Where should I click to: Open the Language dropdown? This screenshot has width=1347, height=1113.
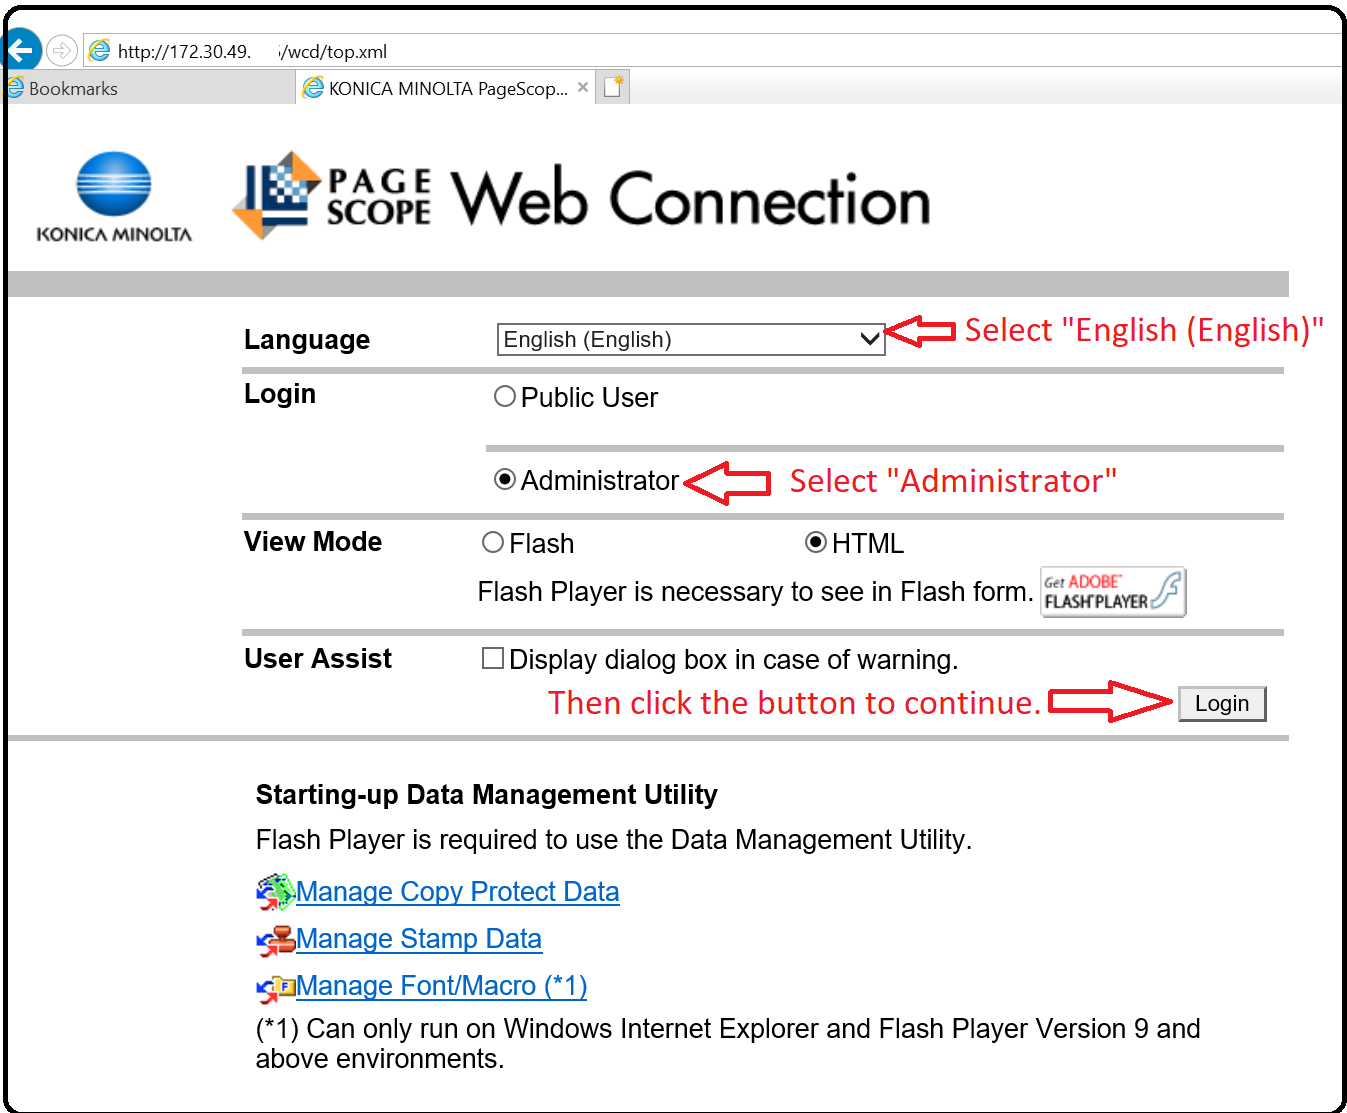point(691,339)
